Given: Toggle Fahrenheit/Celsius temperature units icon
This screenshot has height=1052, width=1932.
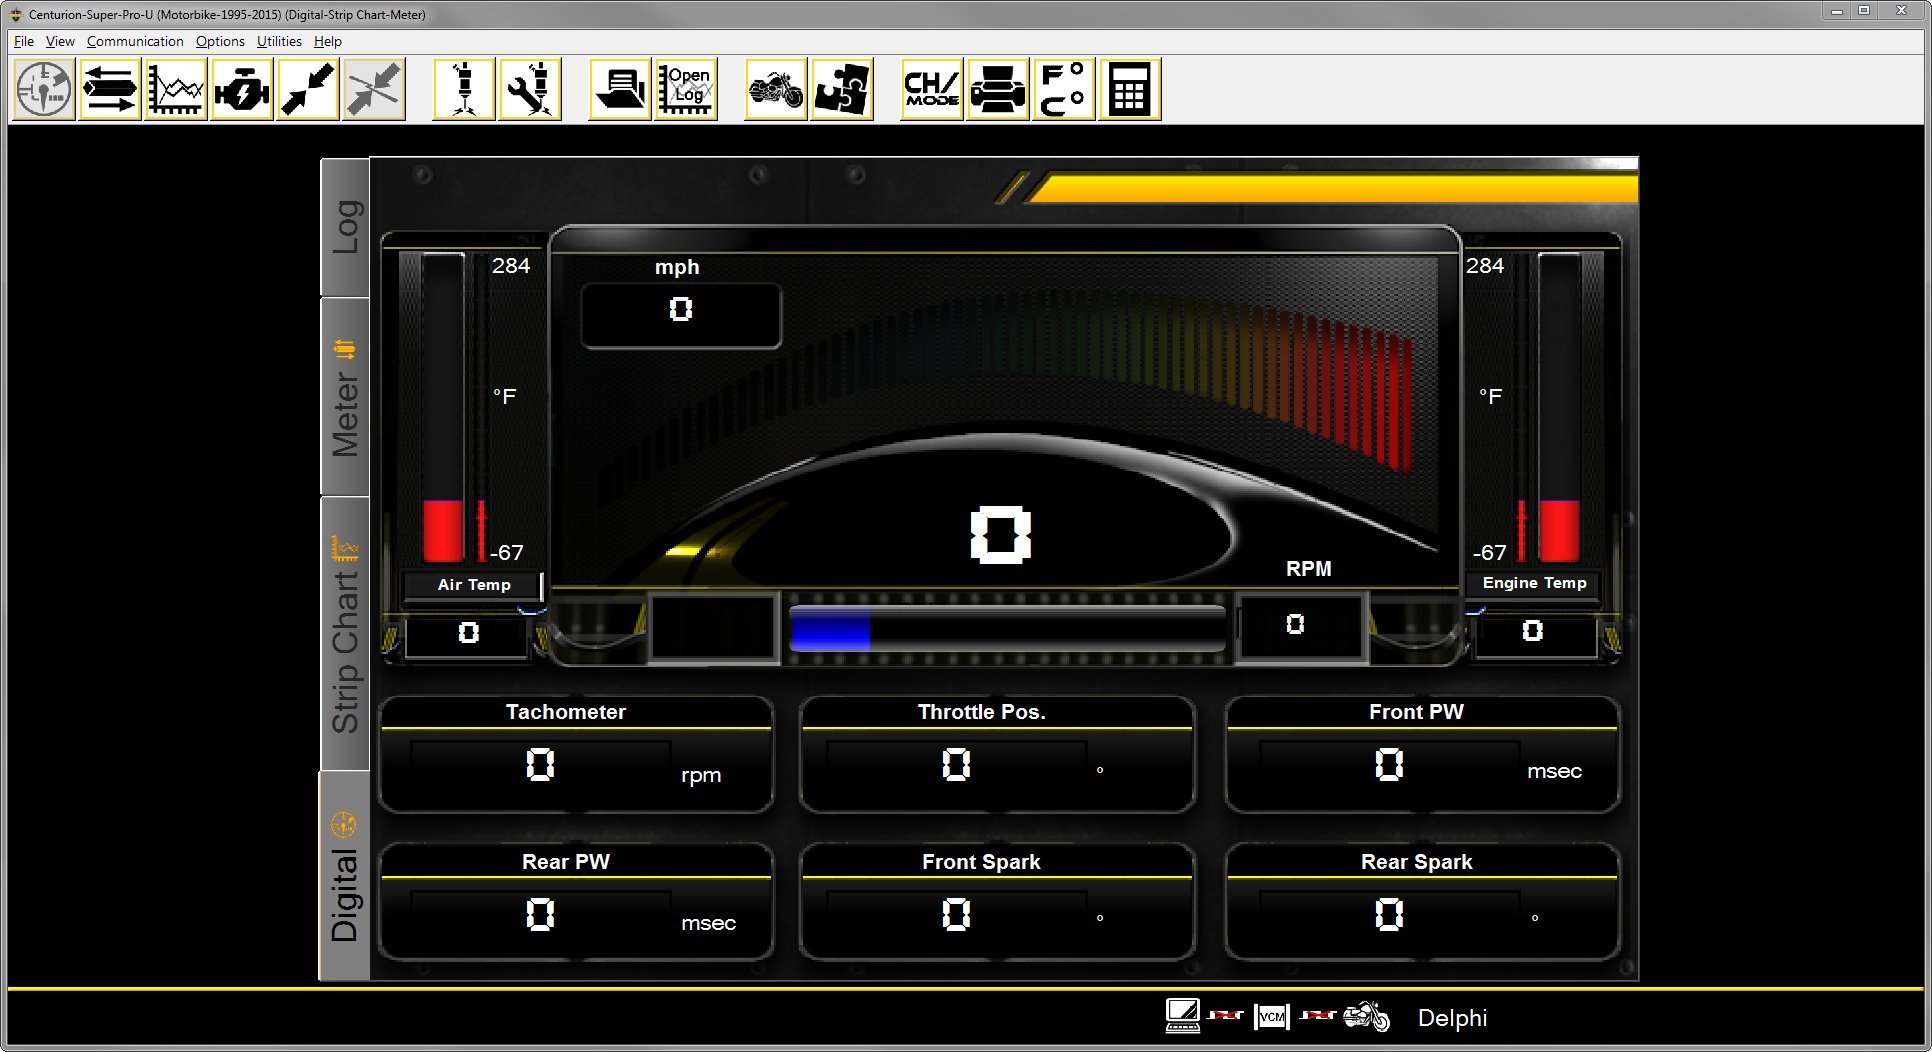Looking at the screenshot, I should click(1064, 90).
